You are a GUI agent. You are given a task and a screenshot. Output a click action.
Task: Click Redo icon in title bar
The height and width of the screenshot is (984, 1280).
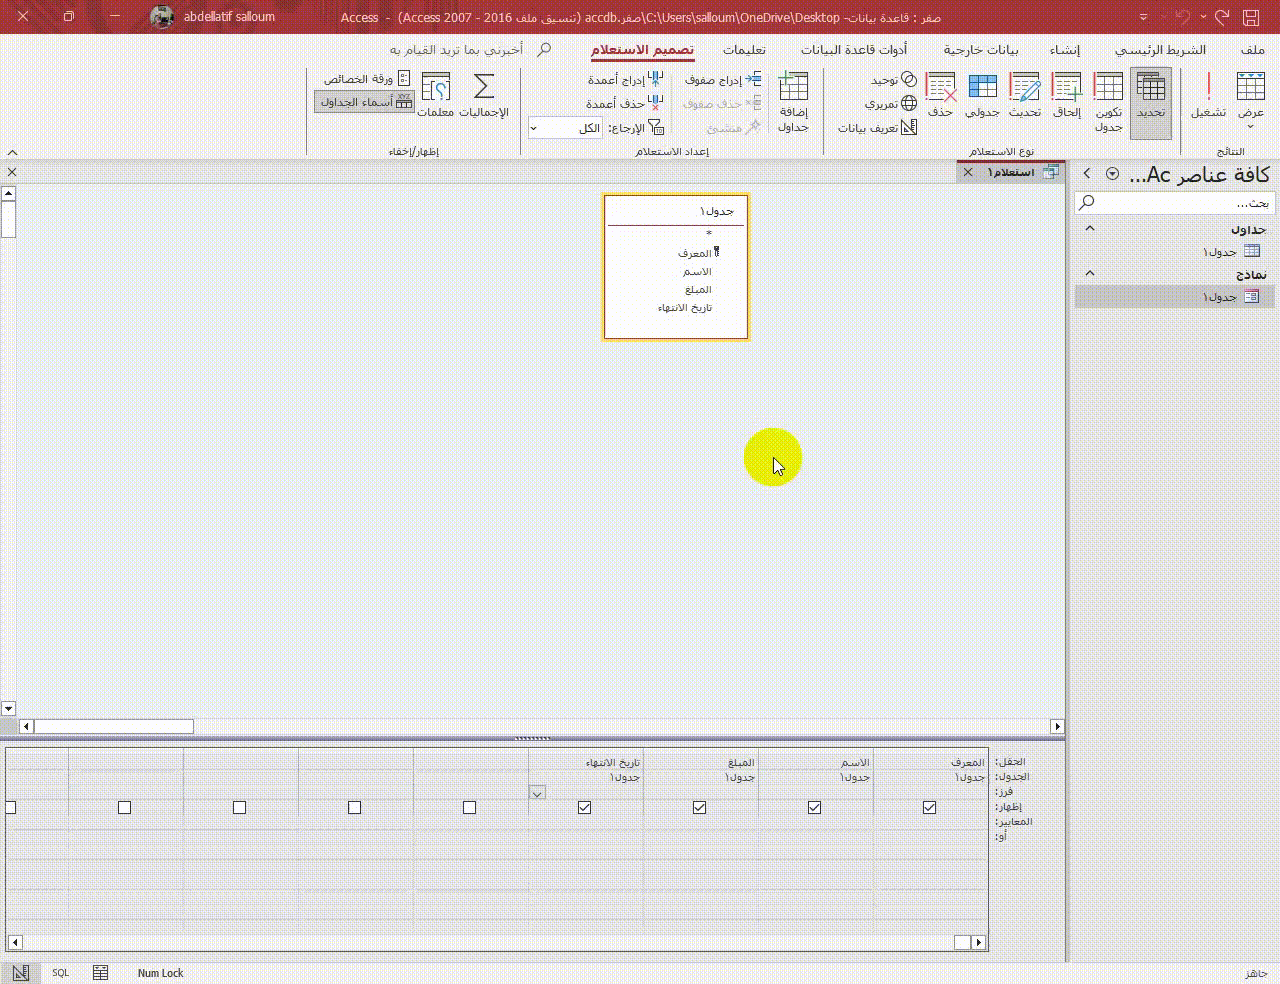[x=1221, y=17]
